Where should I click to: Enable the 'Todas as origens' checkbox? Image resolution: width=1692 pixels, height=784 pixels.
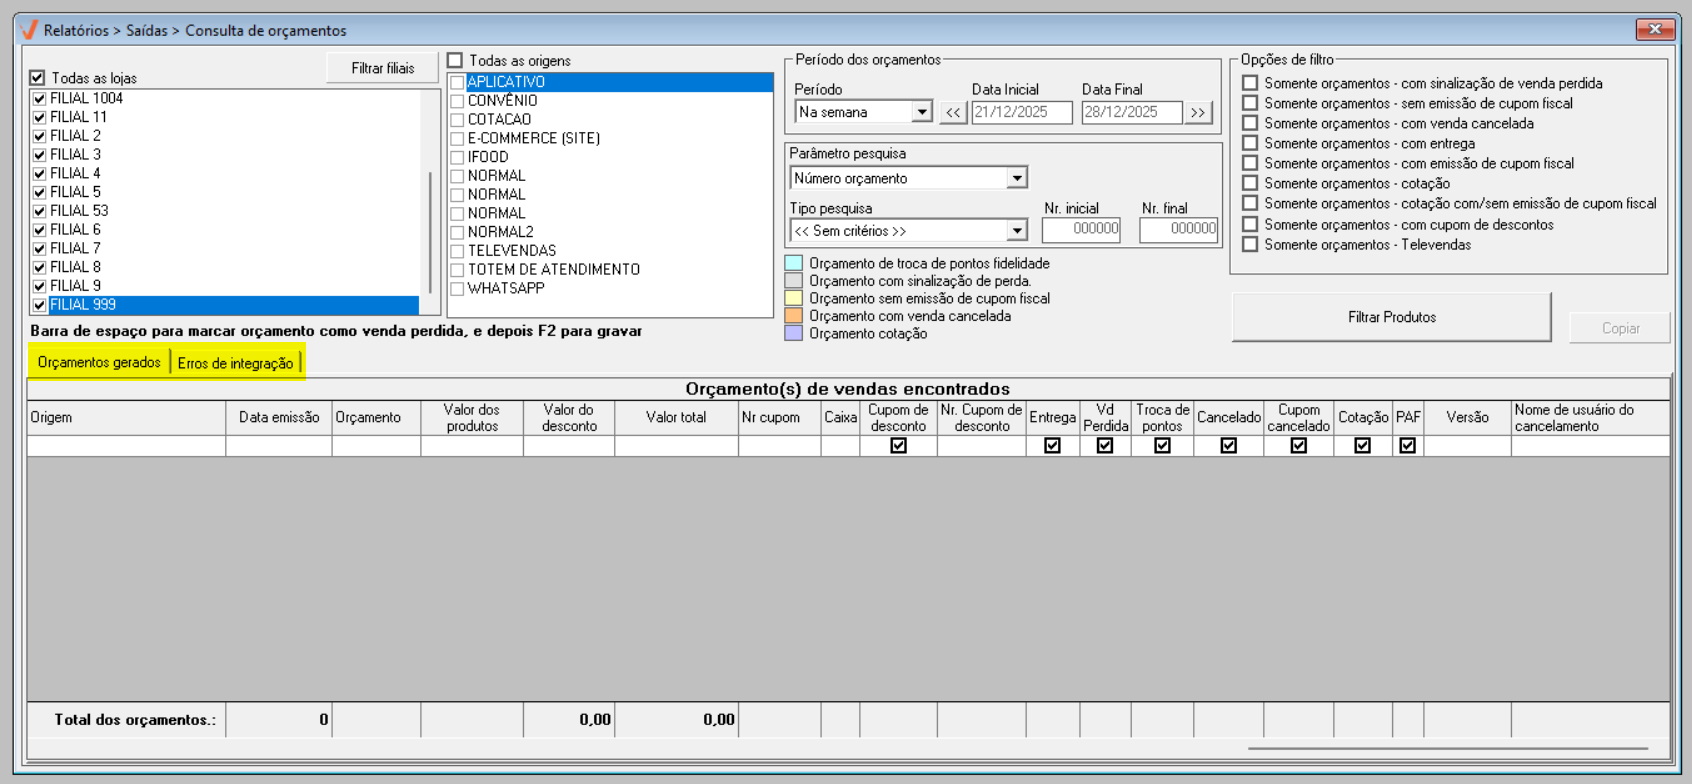point(455,61)
